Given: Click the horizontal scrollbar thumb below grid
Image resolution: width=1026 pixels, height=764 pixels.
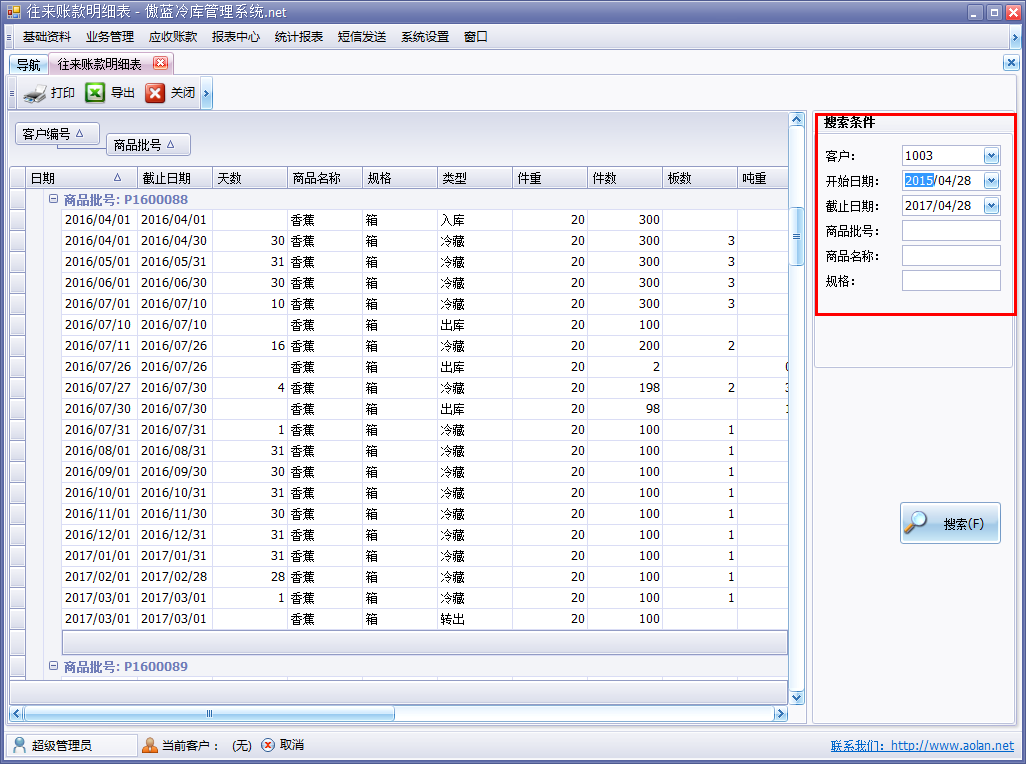Looking at the screenshot, I should pos(209,714).
